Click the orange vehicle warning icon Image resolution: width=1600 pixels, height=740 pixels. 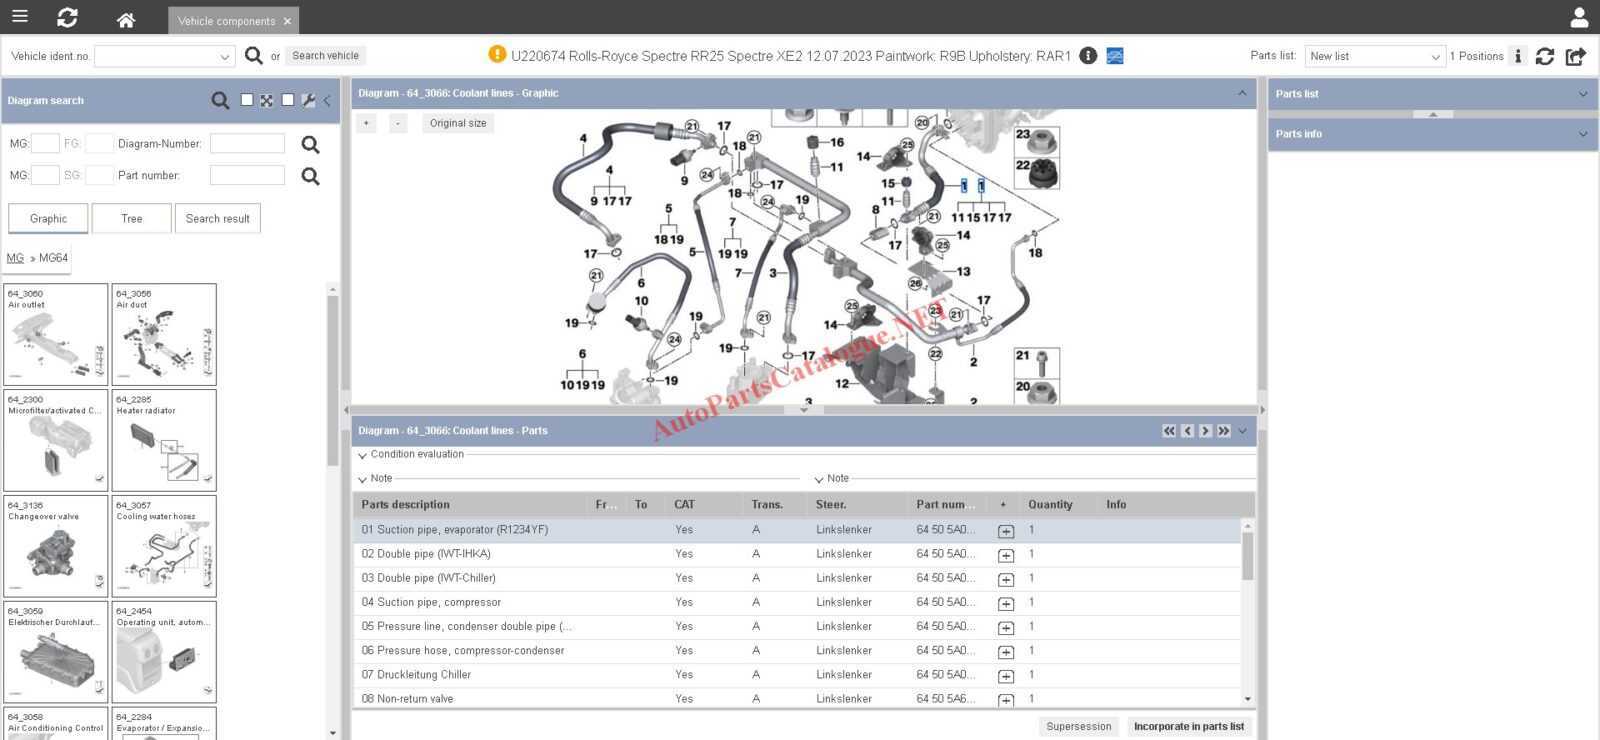[497, 55]
